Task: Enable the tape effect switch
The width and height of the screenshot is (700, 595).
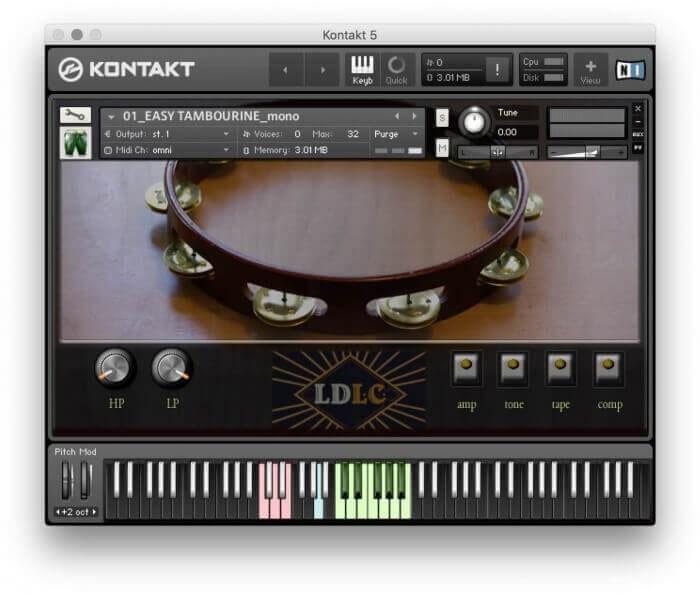Action: 560,369
